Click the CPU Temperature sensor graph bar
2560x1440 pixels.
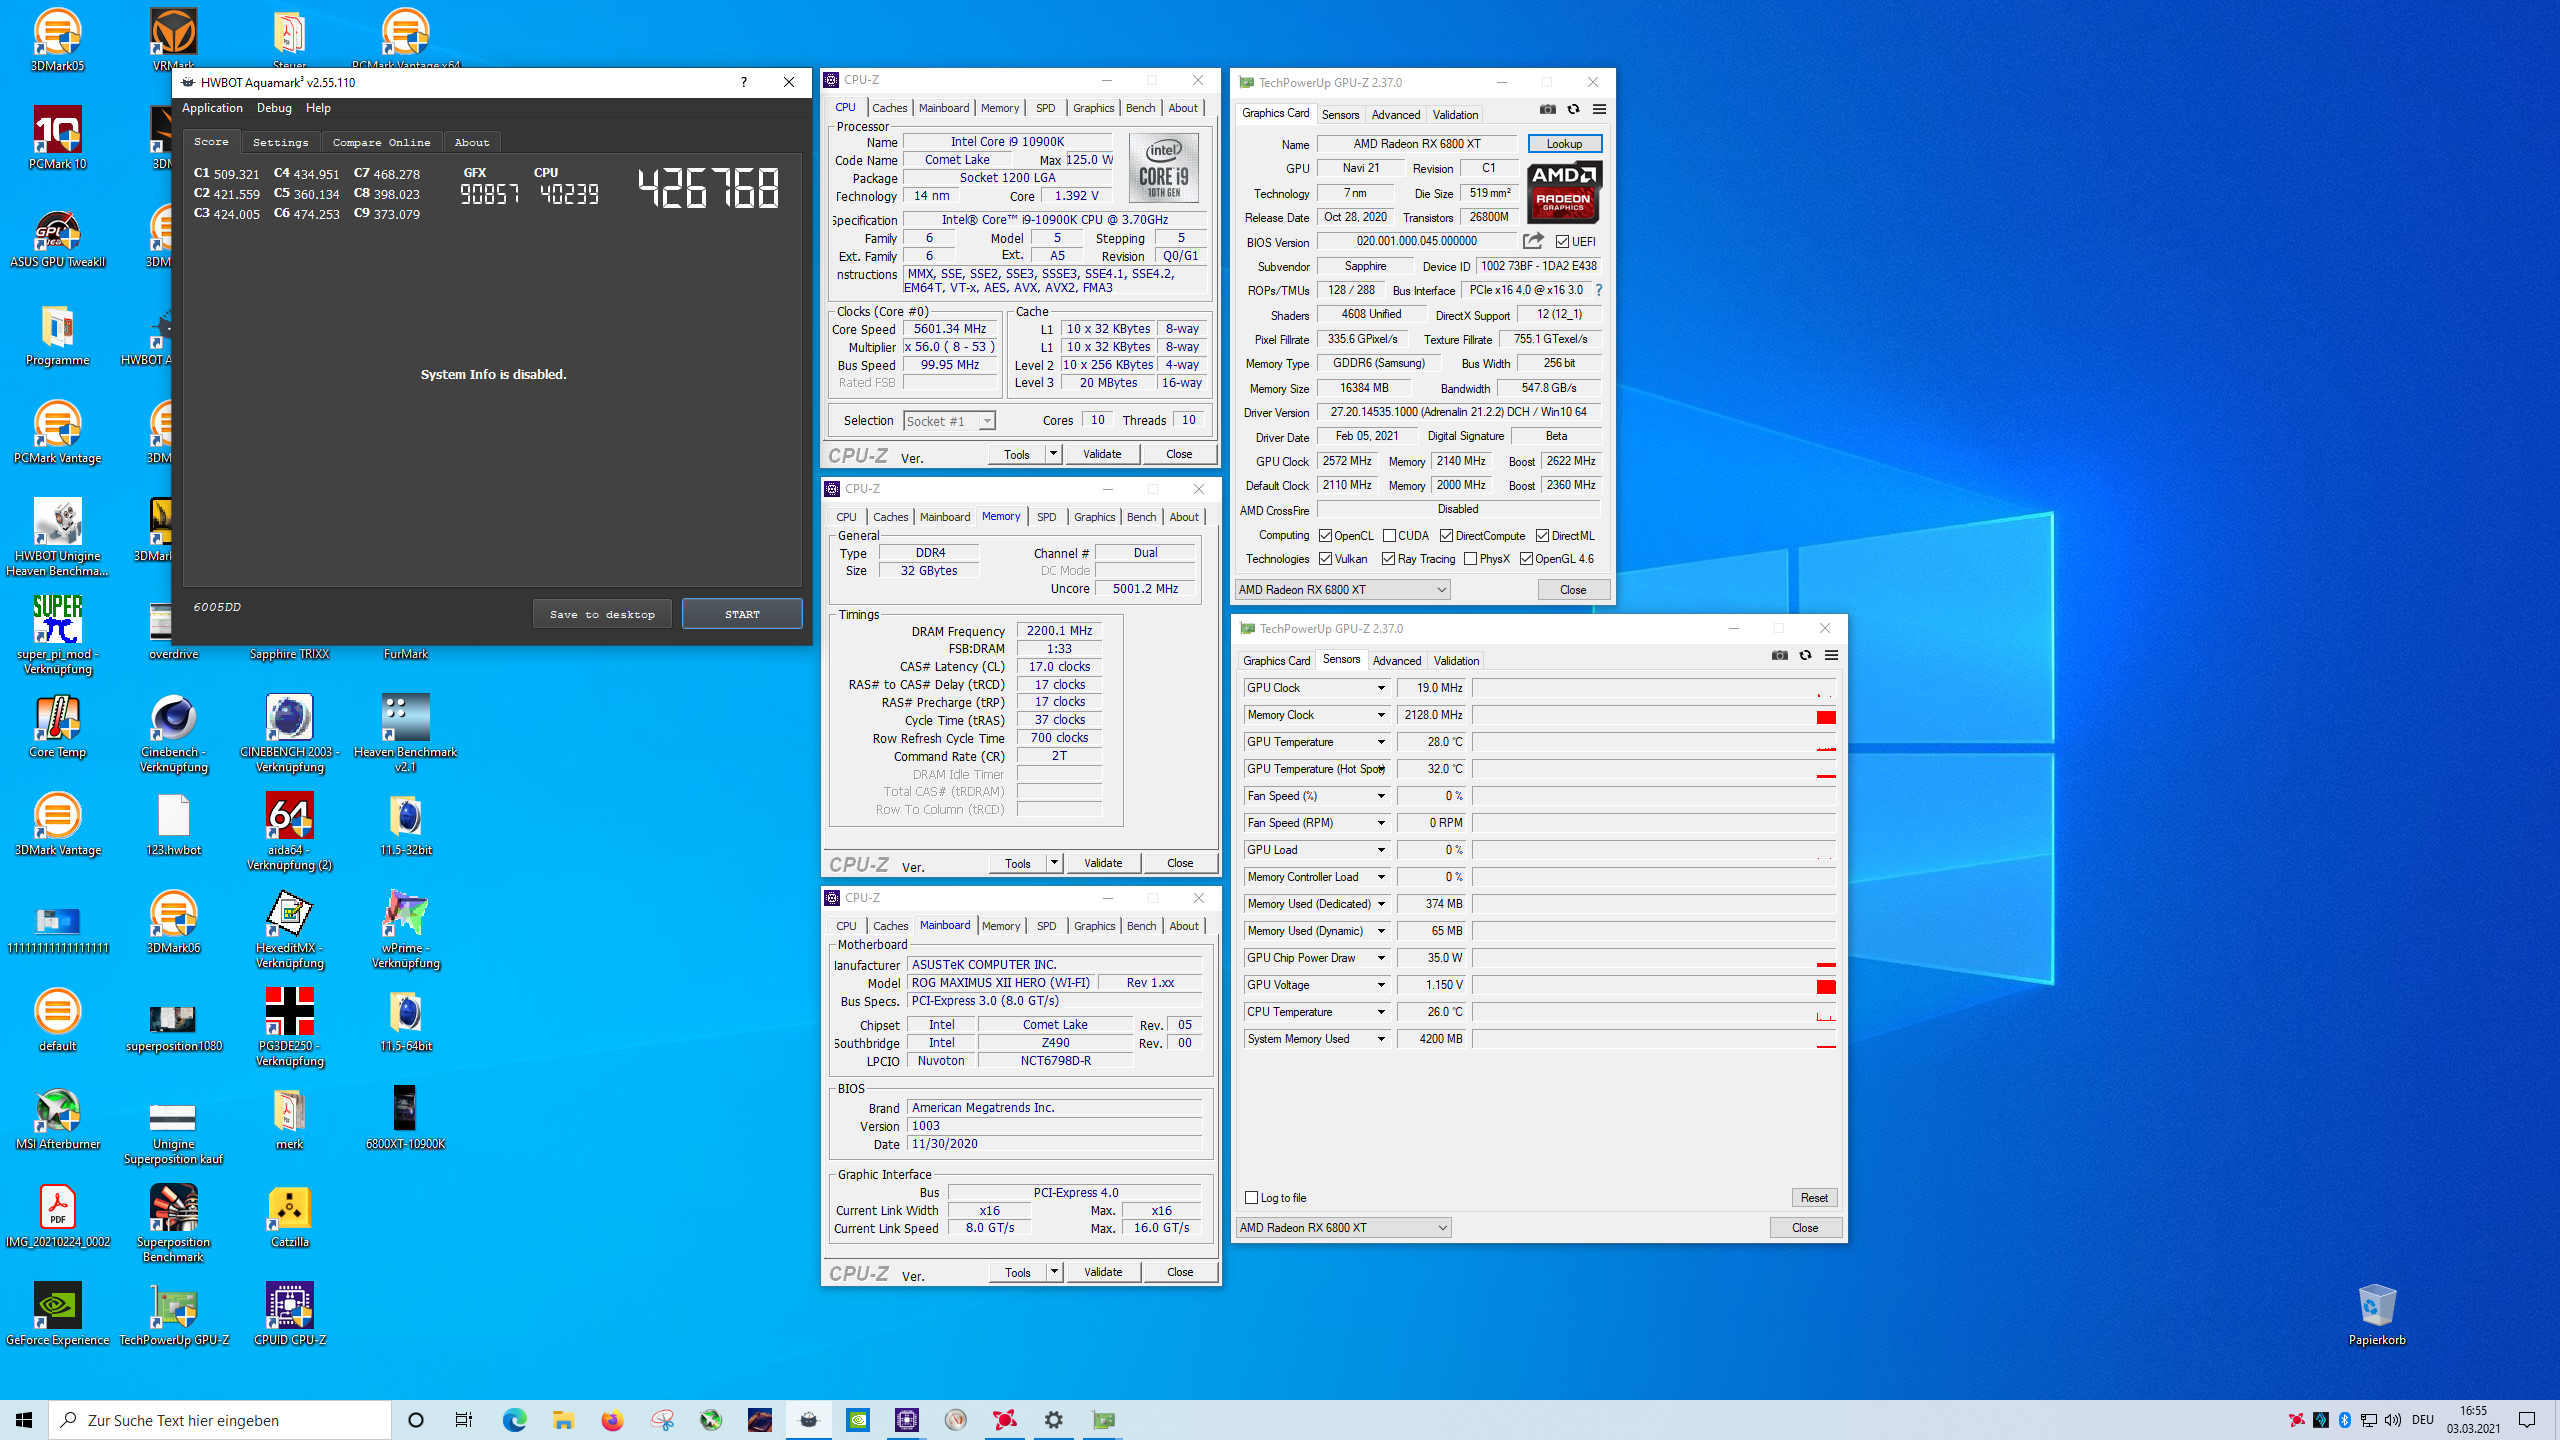[1654, 1012]
